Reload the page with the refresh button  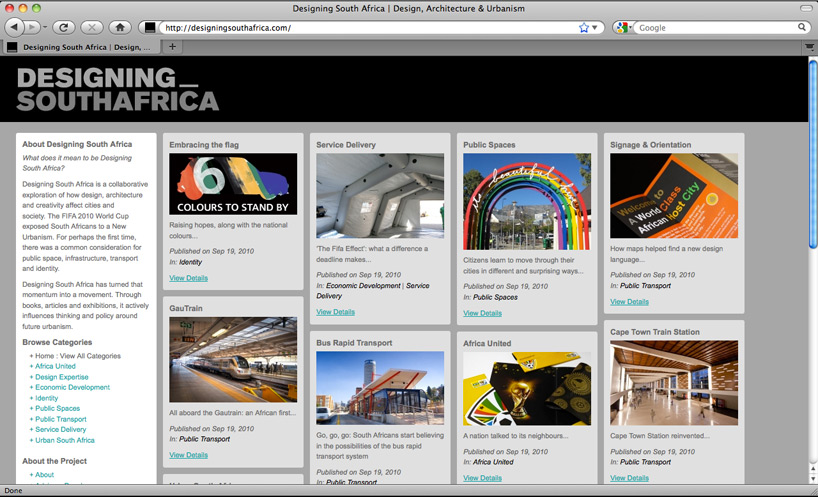point(64,27)
